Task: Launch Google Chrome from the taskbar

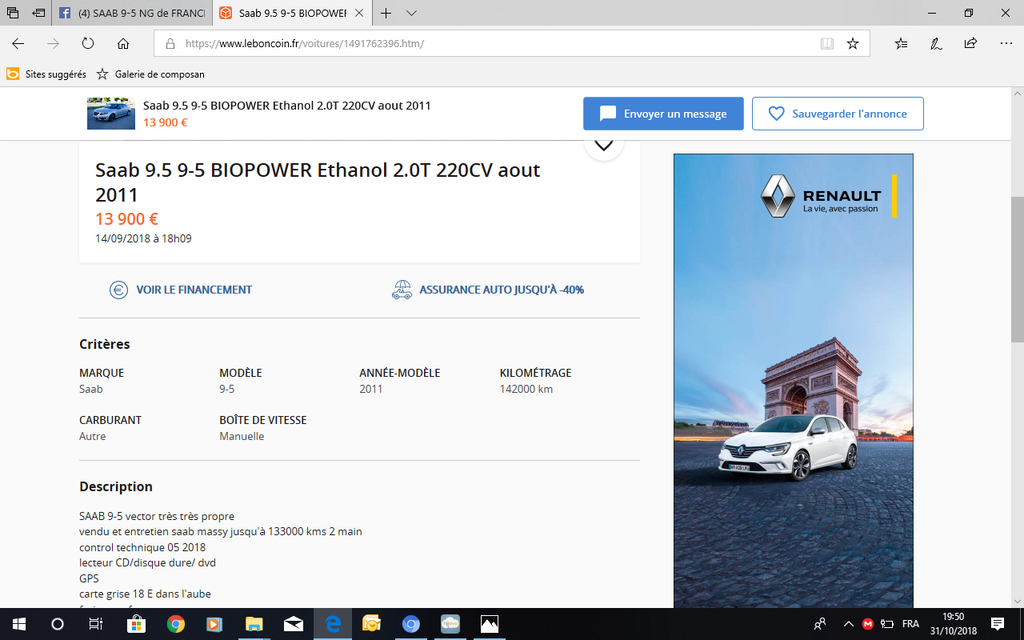Action: [175, 624]
